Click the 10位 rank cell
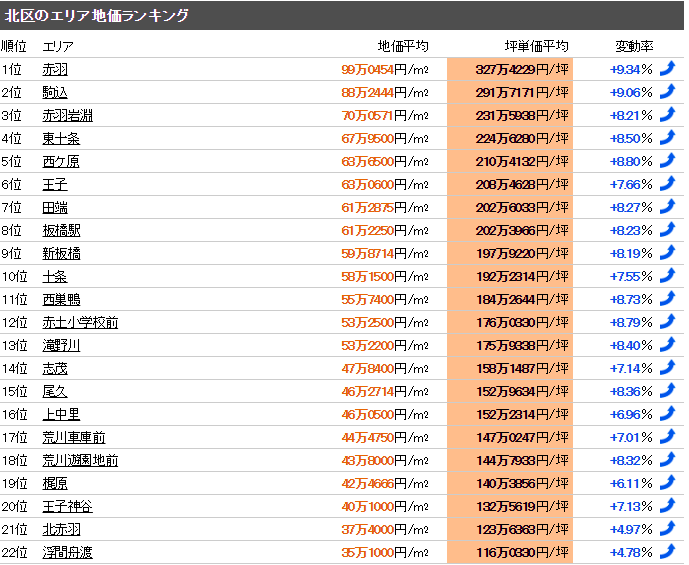The image size is (689, 565). [x=15, y=276]
